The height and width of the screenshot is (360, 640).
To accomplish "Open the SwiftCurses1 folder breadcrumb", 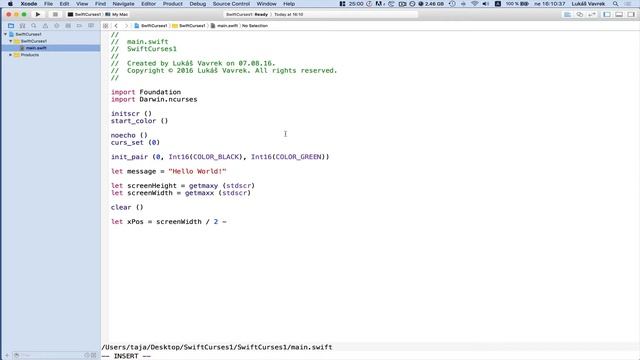I will pos(189,26).
